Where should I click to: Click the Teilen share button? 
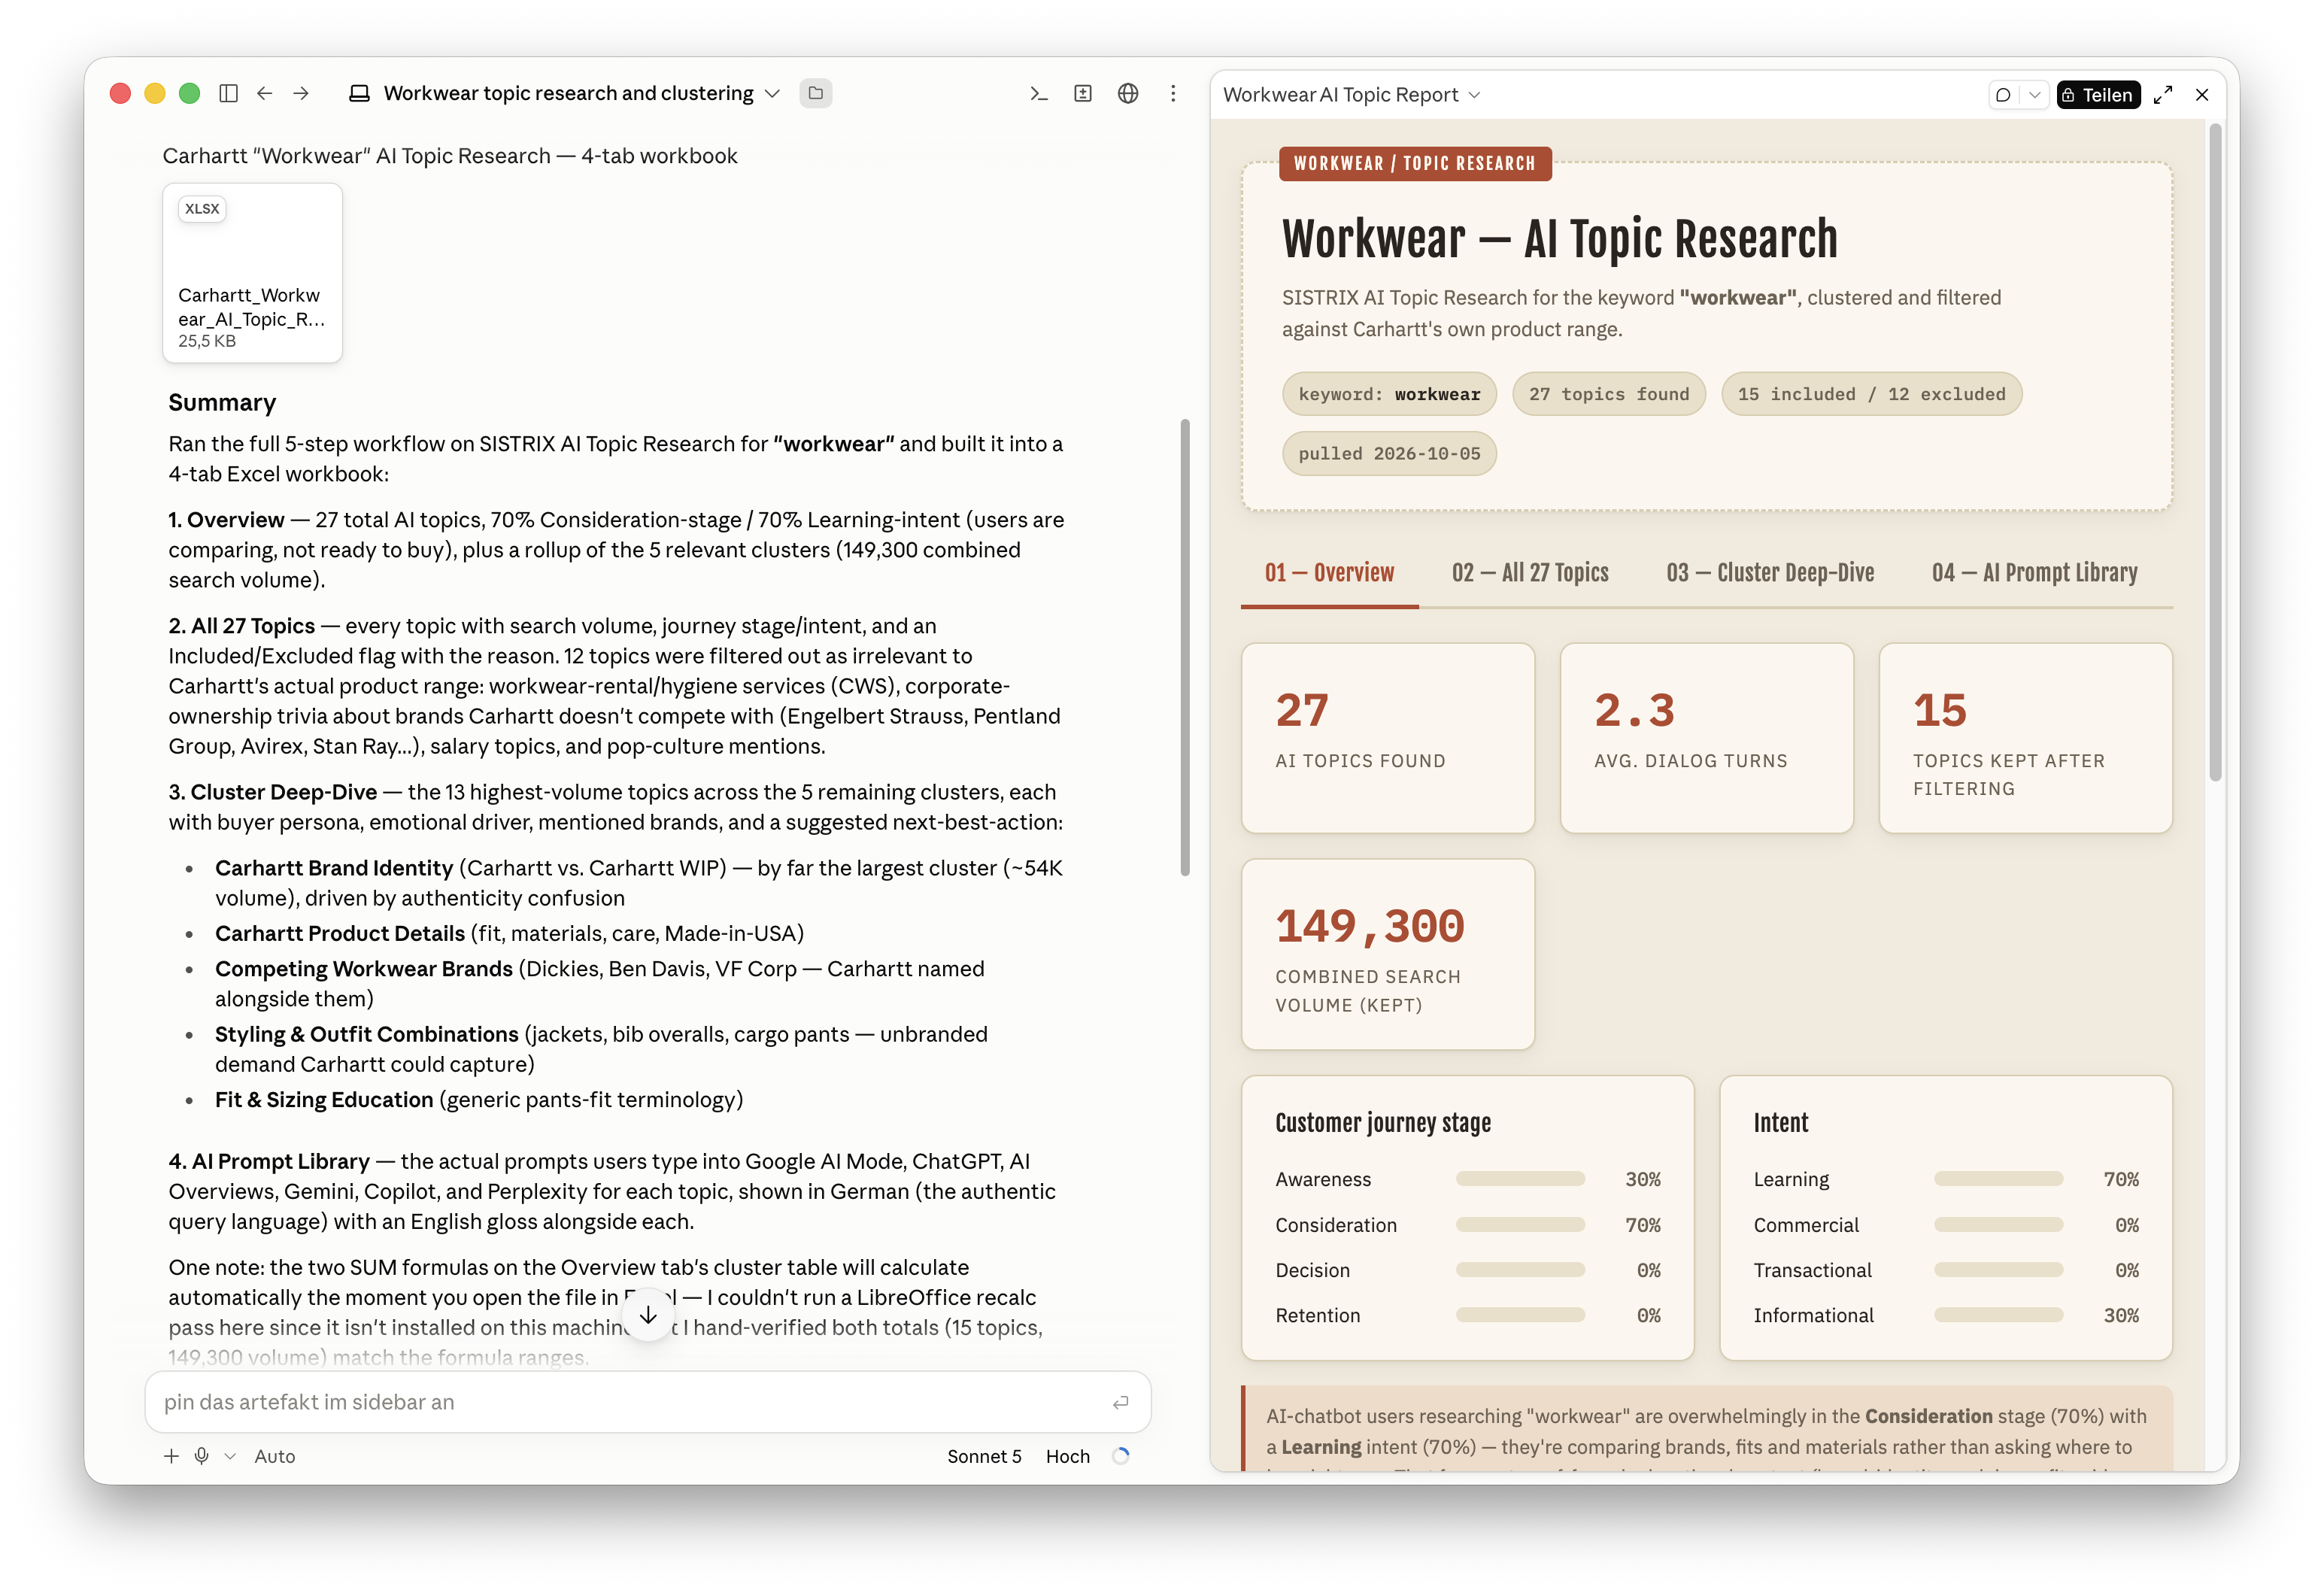click(x=2098, y=95)
